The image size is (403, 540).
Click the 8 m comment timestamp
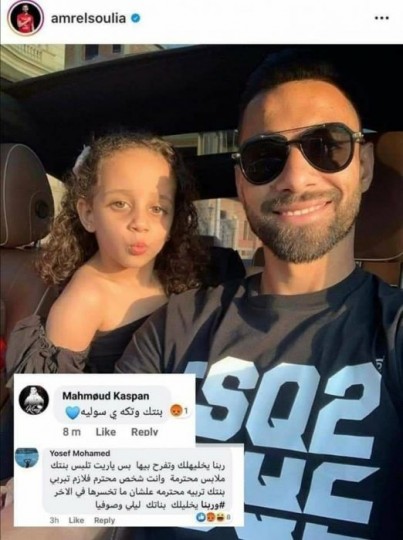[x=72, y=432]
